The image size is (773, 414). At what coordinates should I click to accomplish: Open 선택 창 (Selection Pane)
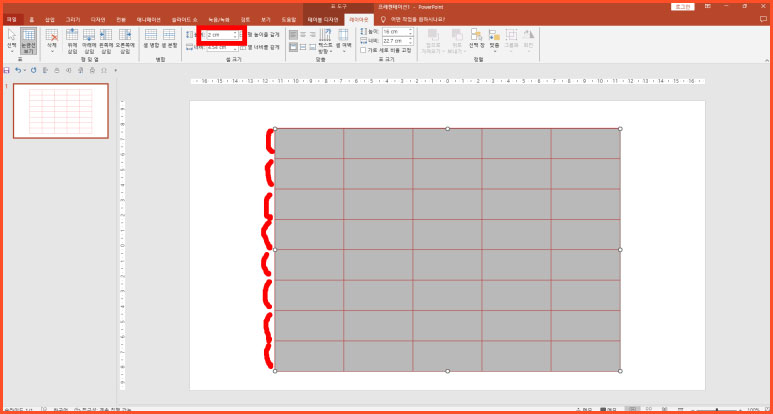click(x=476, y=39)
